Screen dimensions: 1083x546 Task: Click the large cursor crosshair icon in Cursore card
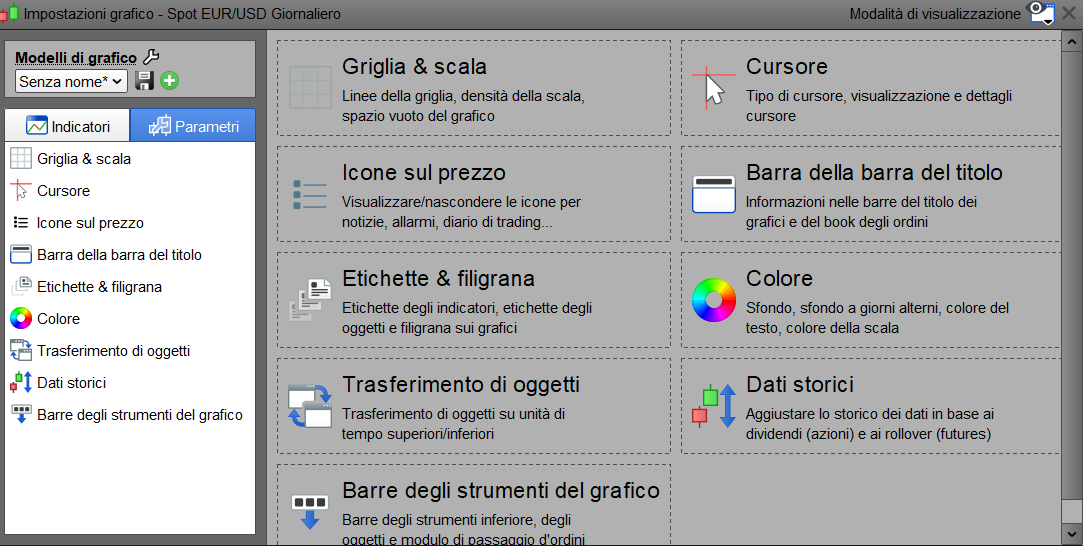pos(713,88)
